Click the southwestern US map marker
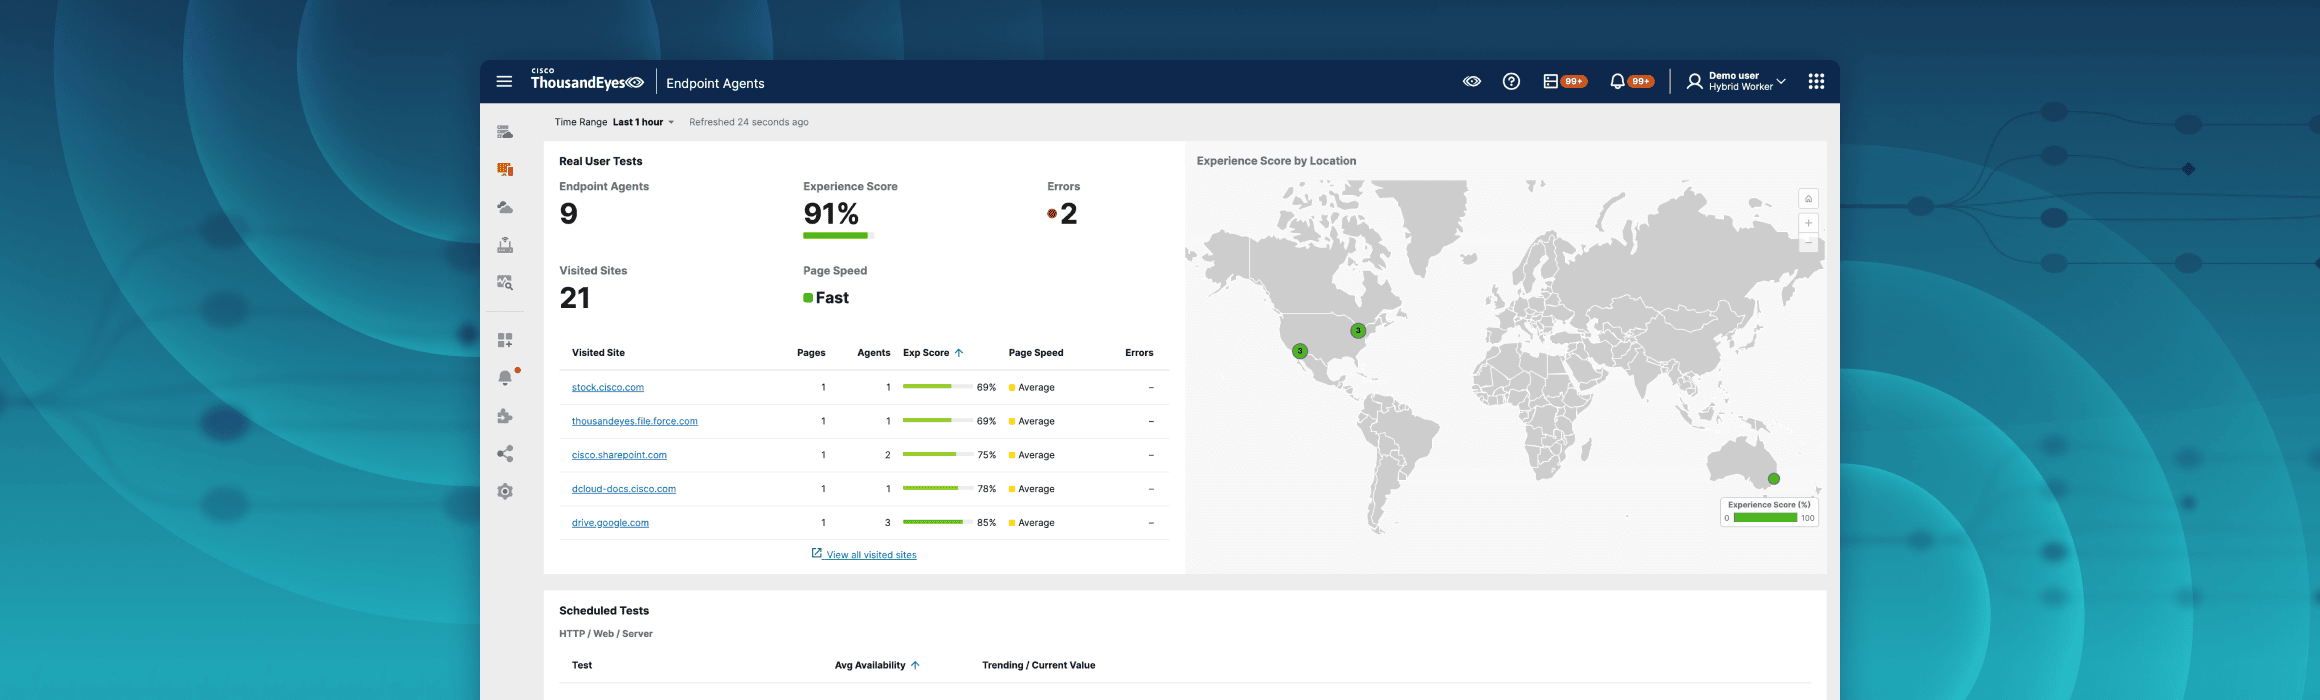The height and width of the screenshot is (700, 2320). tap(1300, 351)
